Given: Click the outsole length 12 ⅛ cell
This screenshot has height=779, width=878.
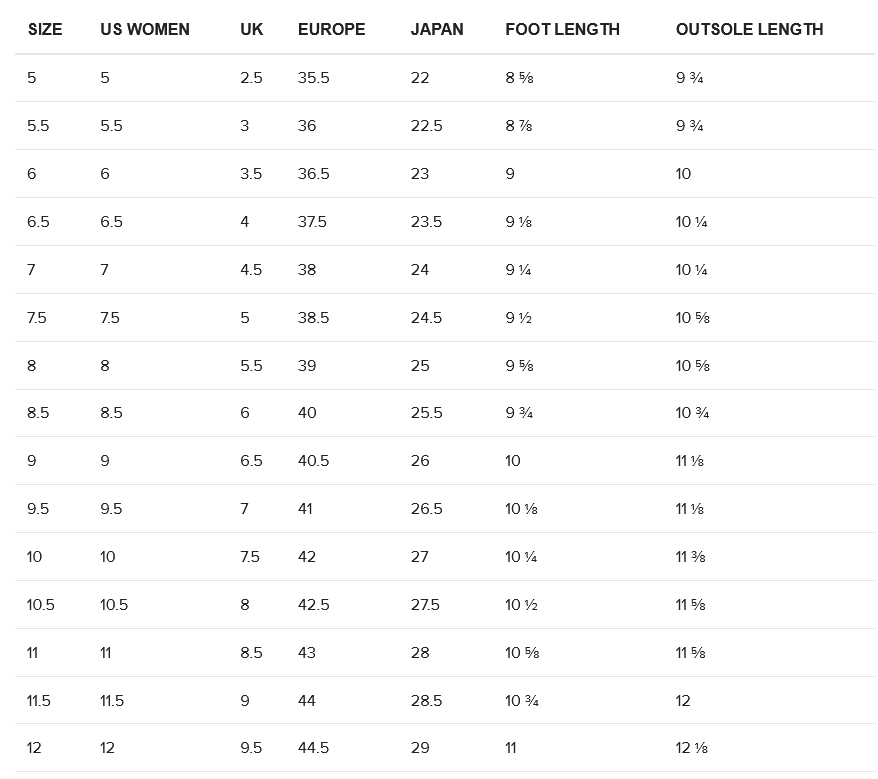Looking at the screenshot, I should (x=692, y=748).
